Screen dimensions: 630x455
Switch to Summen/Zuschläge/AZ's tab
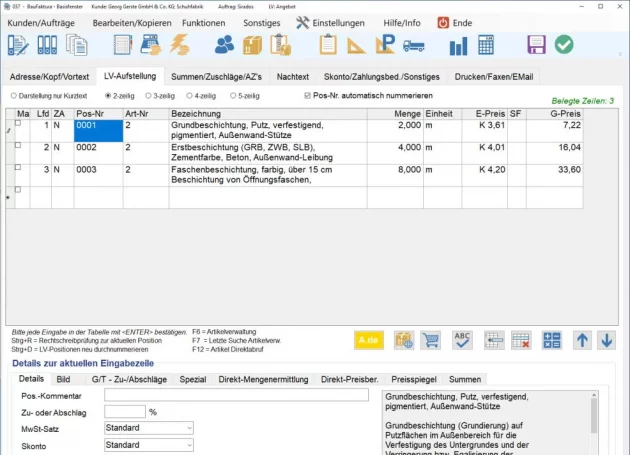215,76
